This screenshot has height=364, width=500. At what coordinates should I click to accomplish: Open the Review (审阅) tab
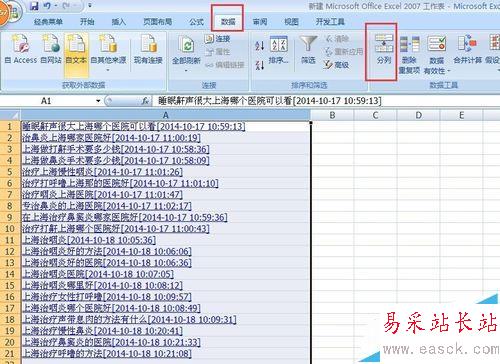[x=260, y=22]
